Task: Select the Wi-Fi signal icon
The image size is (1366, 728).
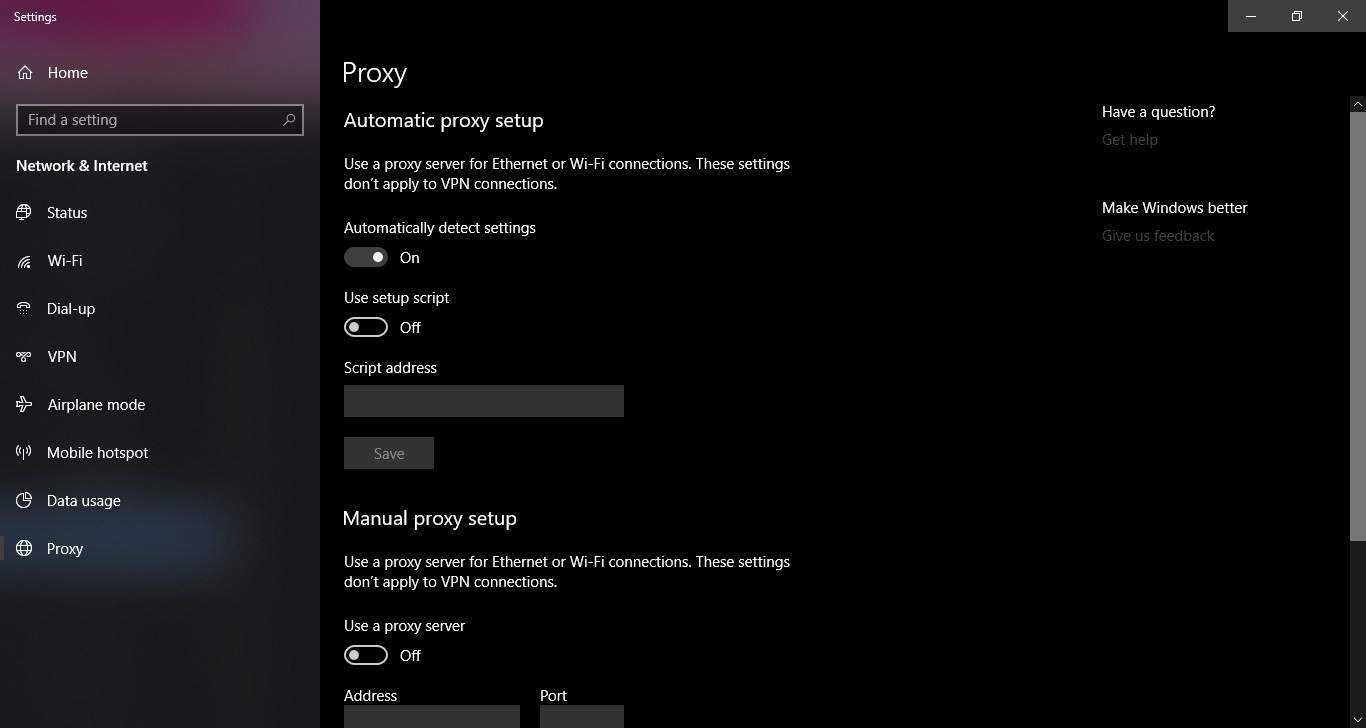Action: coord(24,261)
